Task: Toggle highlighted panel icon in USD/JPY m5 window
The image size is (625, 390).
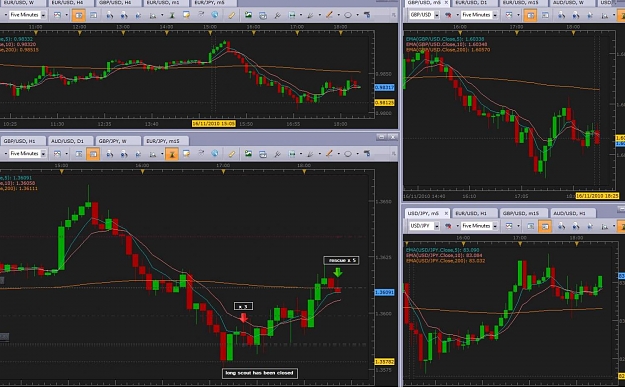Action: (545, 226)
